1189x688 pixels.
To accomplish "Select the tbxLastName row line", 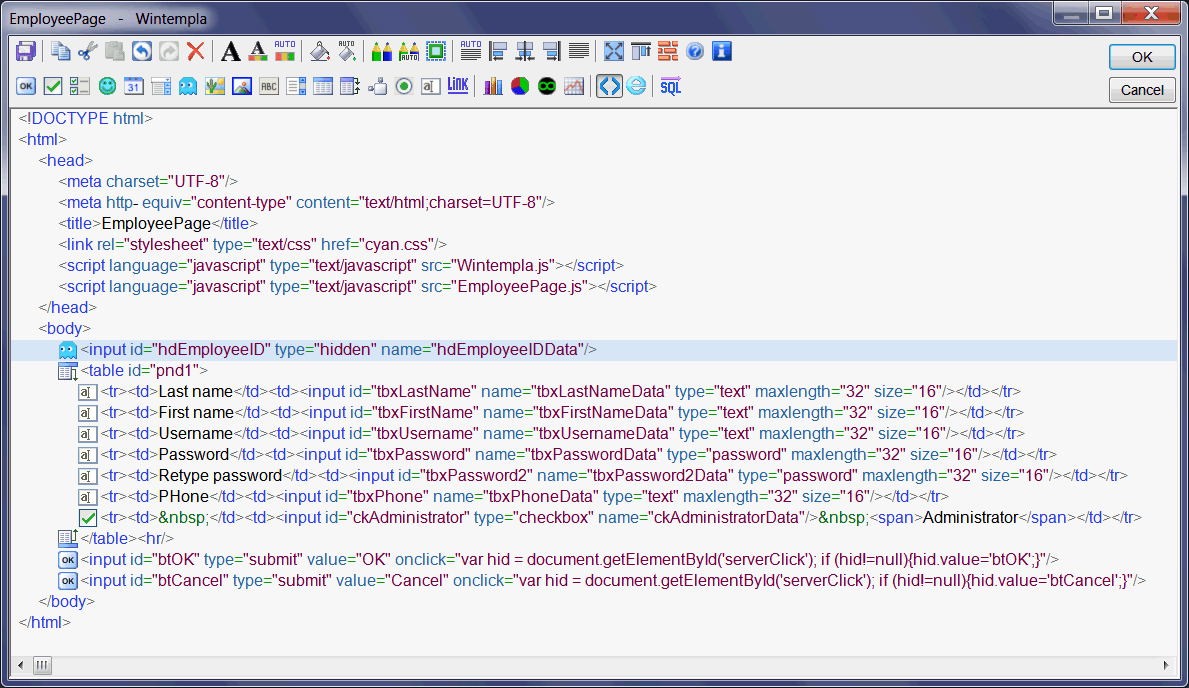I will (561, 392).
